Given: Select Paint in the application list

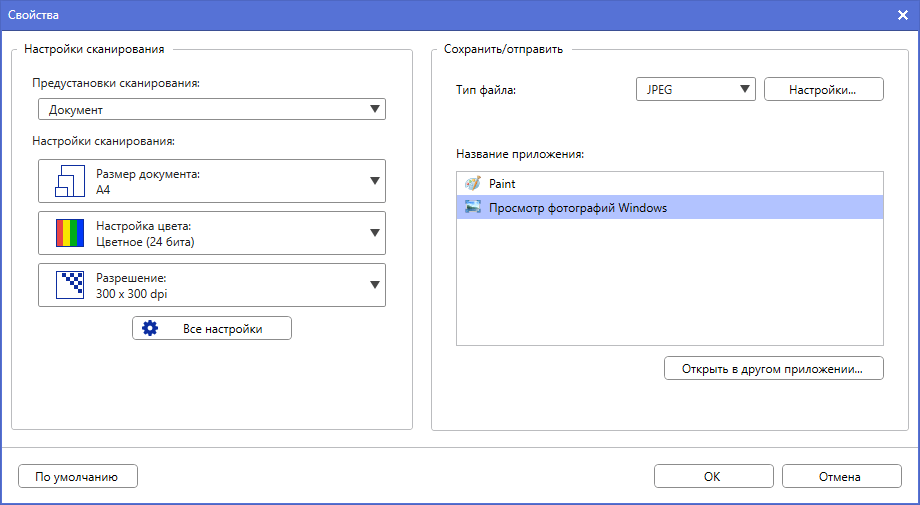Looking at the screenshot, I should point(502,184).
